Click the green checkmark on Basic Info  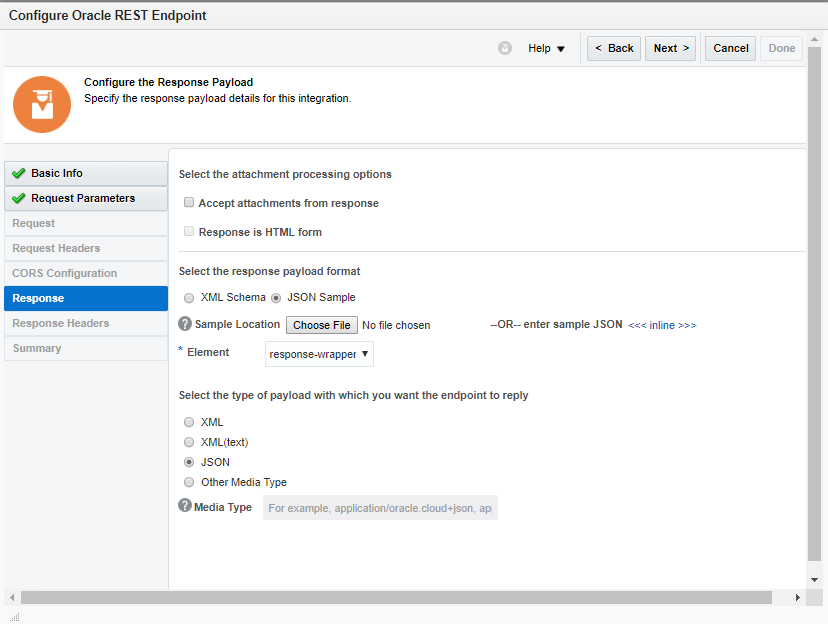pos(19,174)
